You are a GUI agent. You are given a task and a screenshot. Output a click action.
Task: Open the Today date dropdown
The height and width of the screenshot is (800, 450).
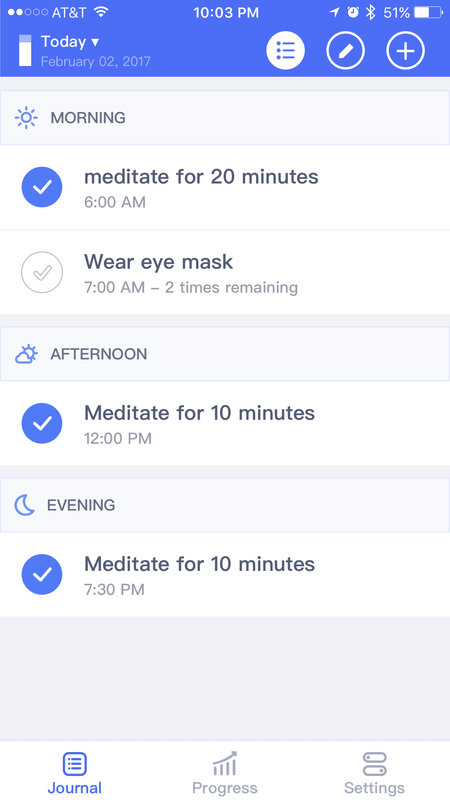[70, 41]
